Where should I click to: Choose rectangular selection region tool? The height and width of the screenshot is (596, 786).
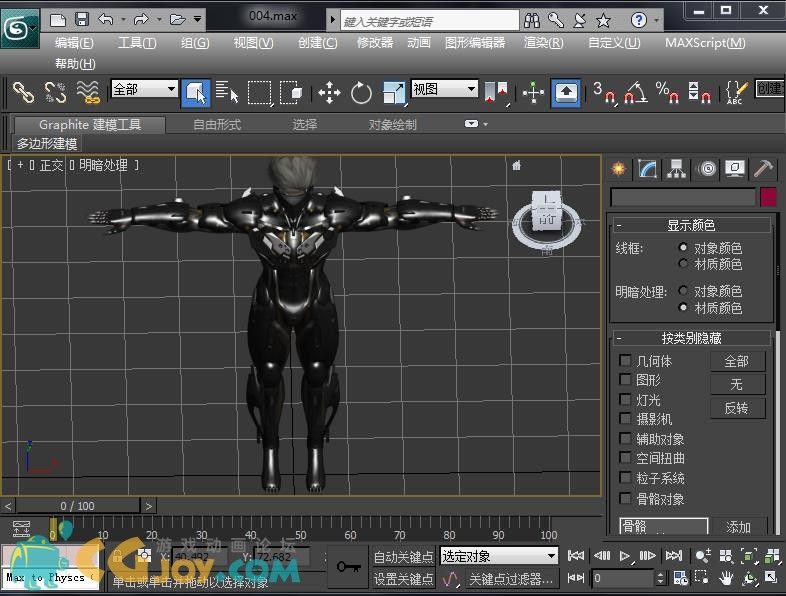(260, 93)
